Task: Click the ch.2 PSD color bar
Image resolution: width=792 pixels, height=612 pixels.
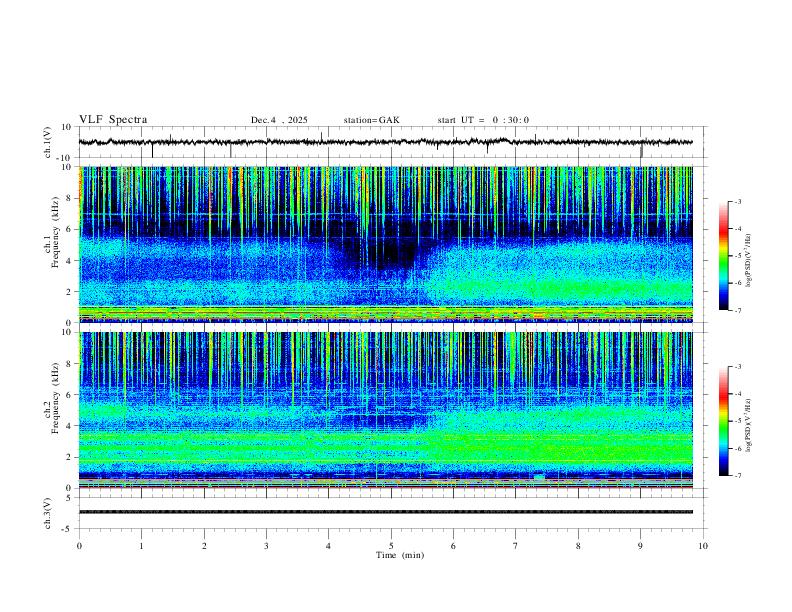Action: click(723, 421)
